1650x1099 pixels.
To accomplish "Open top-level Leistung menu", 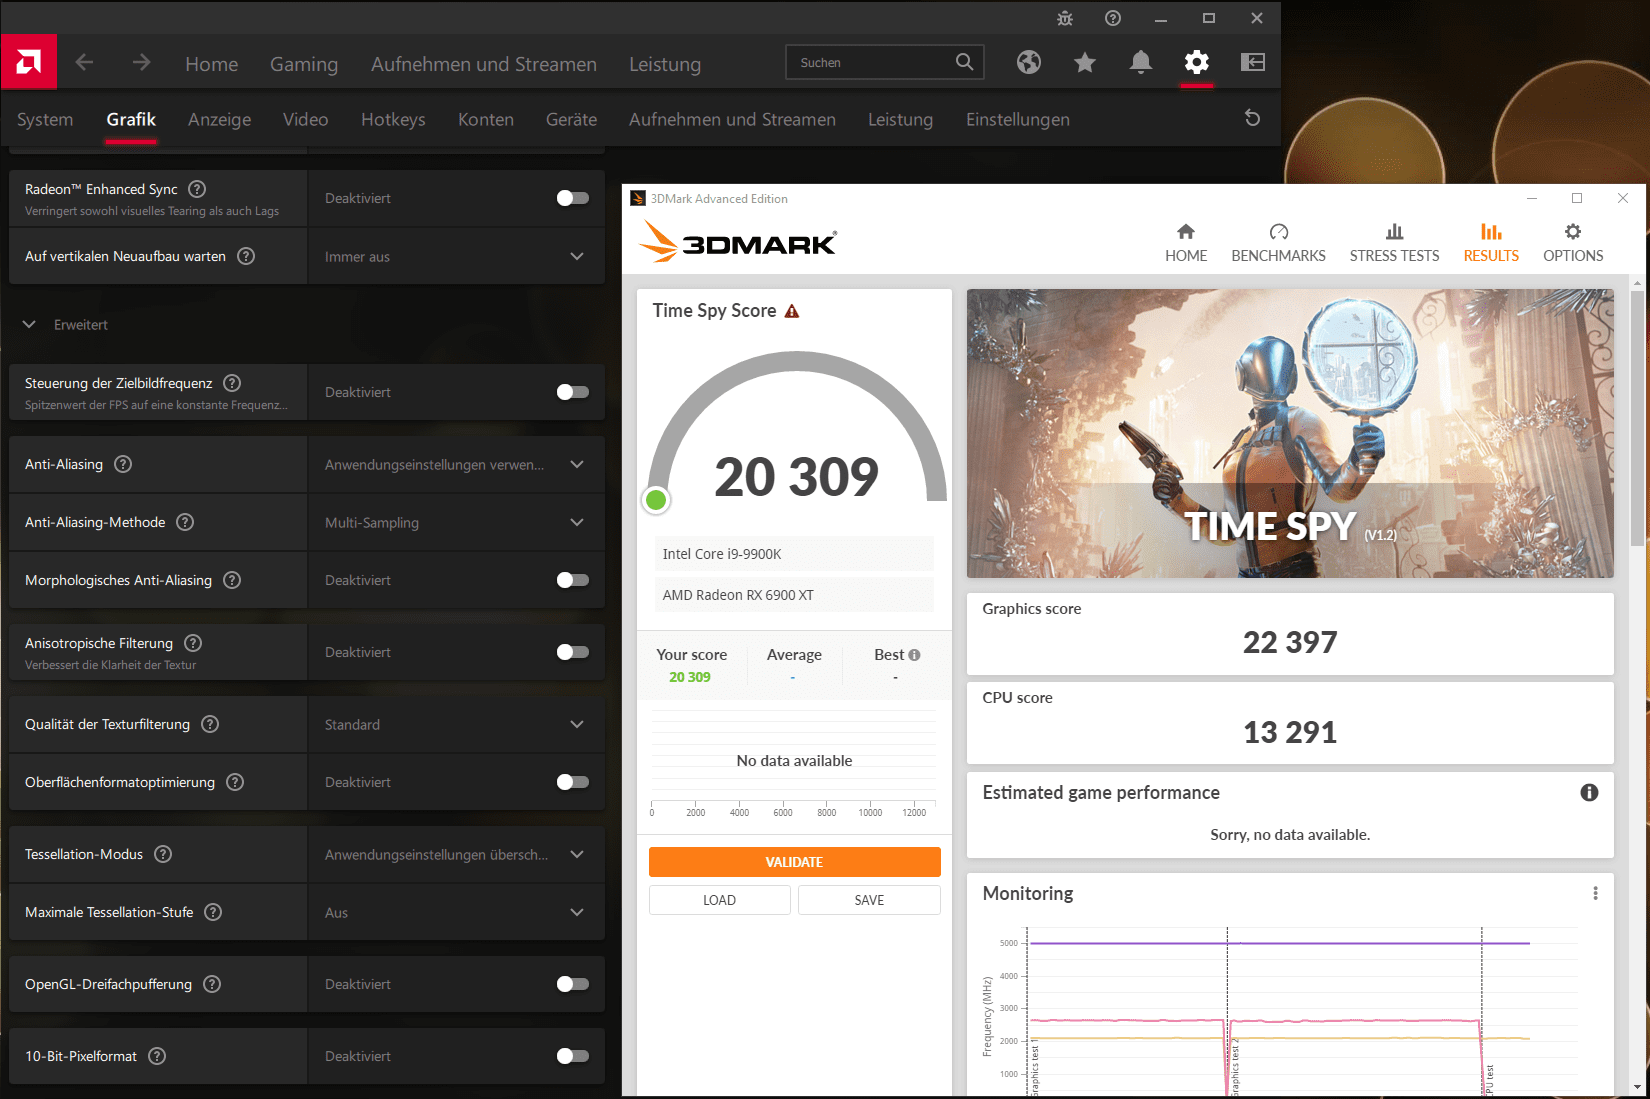I will (665, 64).
